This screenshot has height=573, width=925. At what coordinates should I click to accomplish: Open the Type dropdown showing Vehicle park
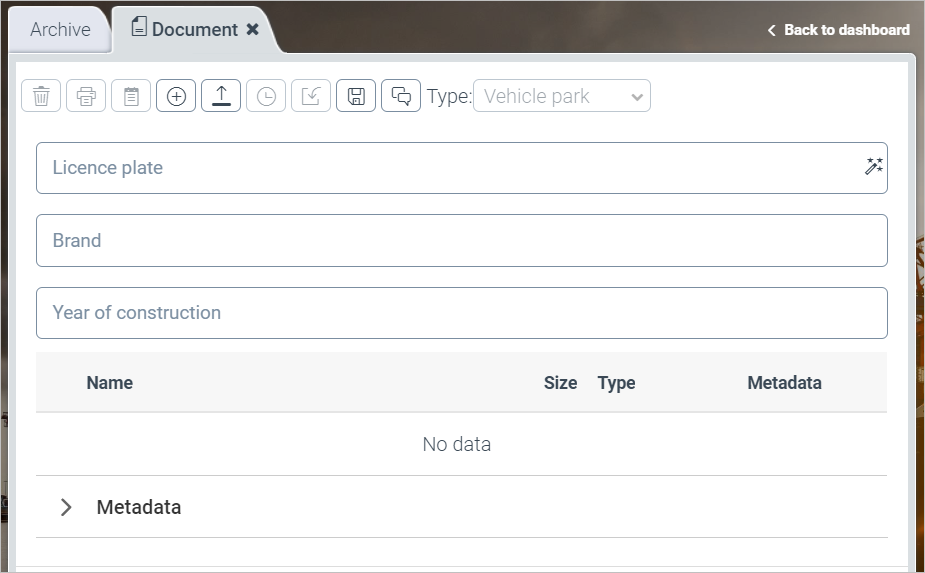[x=561, y=96]
